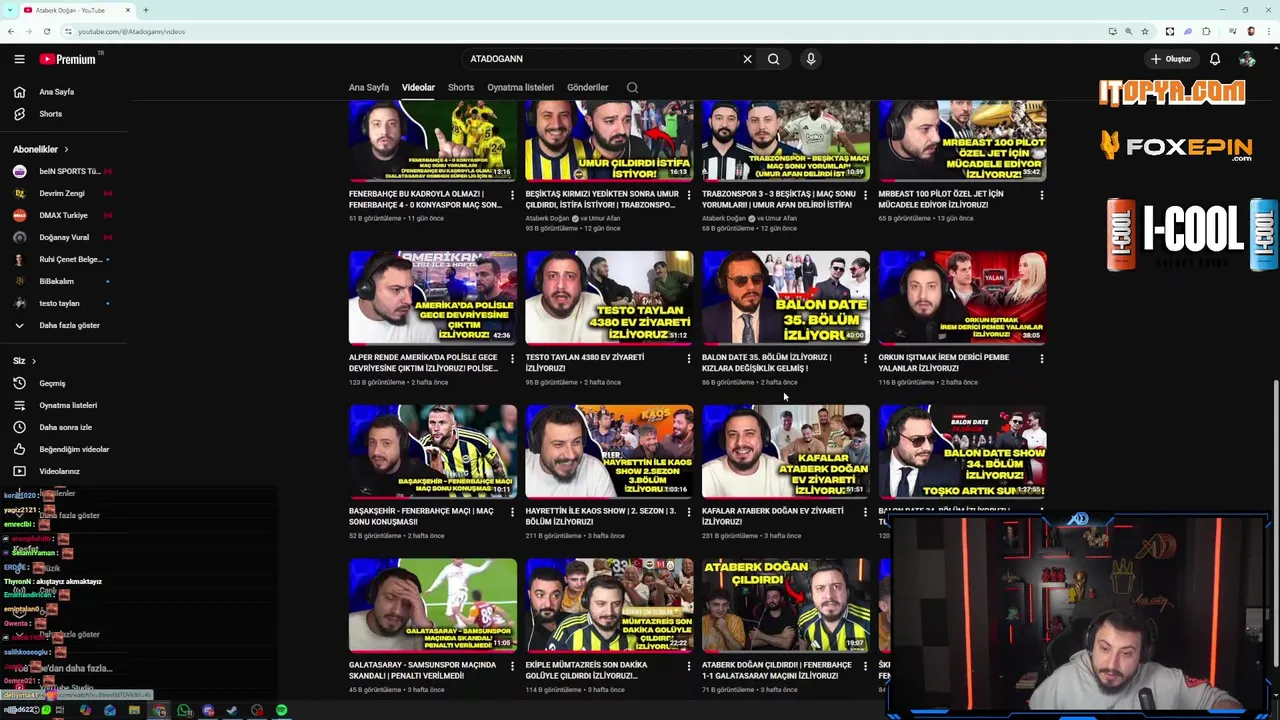Start voice search with the microphone icon

[x=811, y=59]
